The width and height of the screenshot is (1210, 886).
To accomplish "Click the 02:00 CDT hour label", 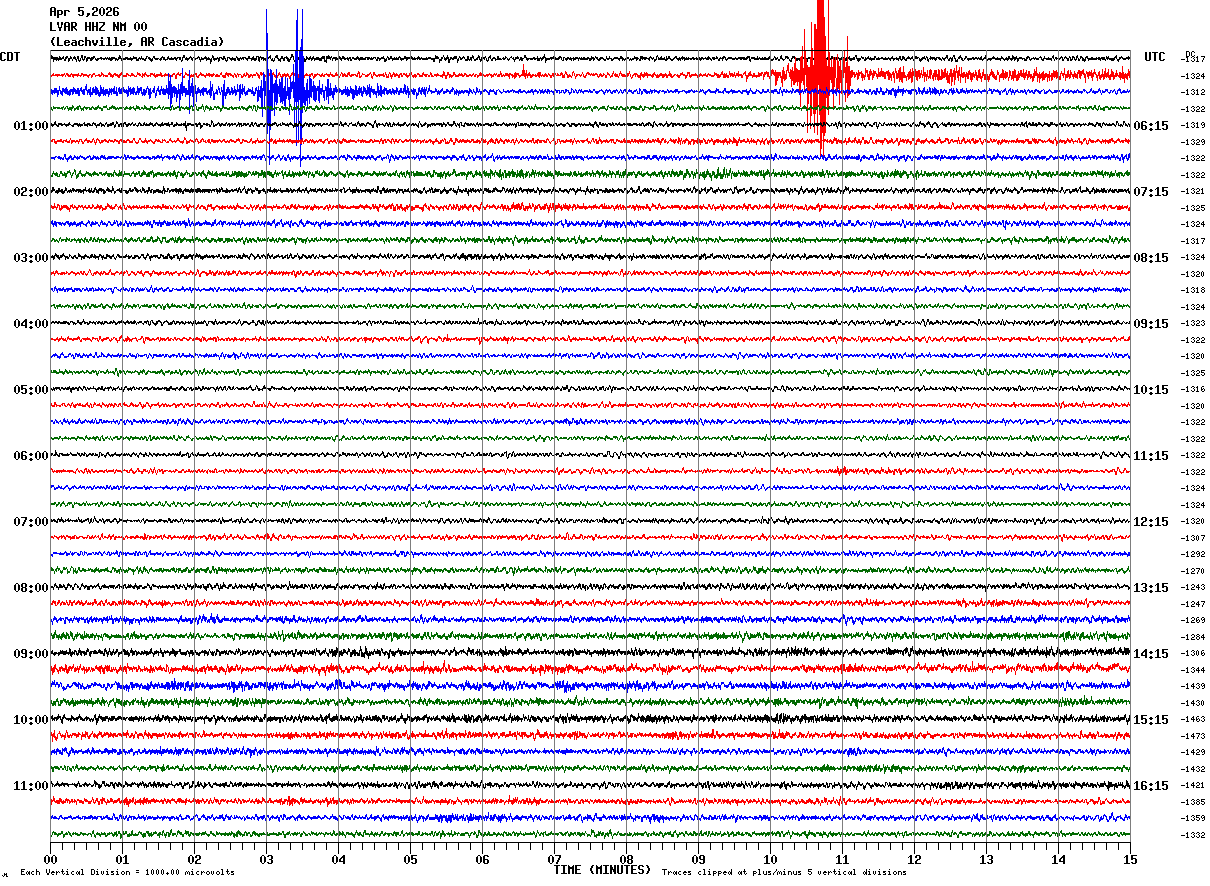I will point(31,191).
